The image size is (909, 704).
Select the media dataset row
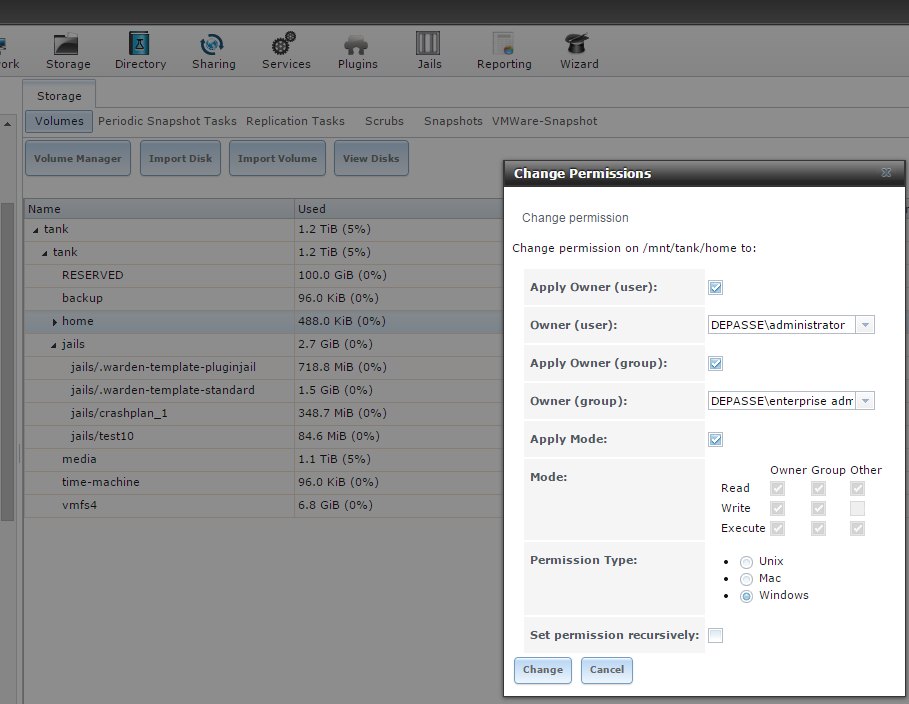(264, 459)
